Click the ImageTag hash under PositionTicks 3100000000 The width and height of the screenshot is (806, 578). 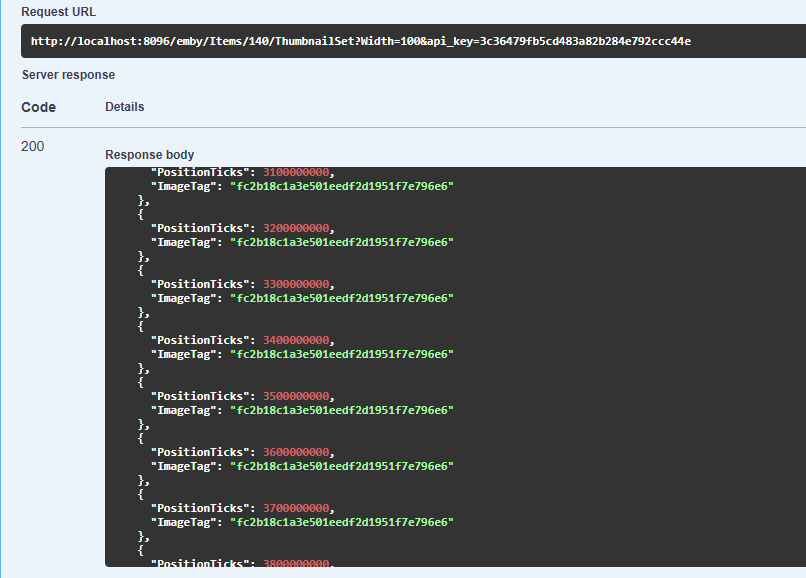pyautogui.click(x=342, y=186)
